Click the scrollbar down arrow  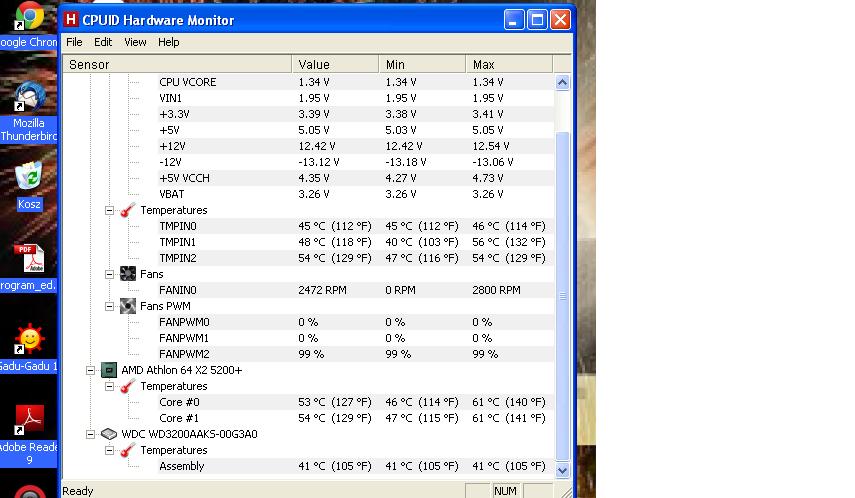(562, 470)
